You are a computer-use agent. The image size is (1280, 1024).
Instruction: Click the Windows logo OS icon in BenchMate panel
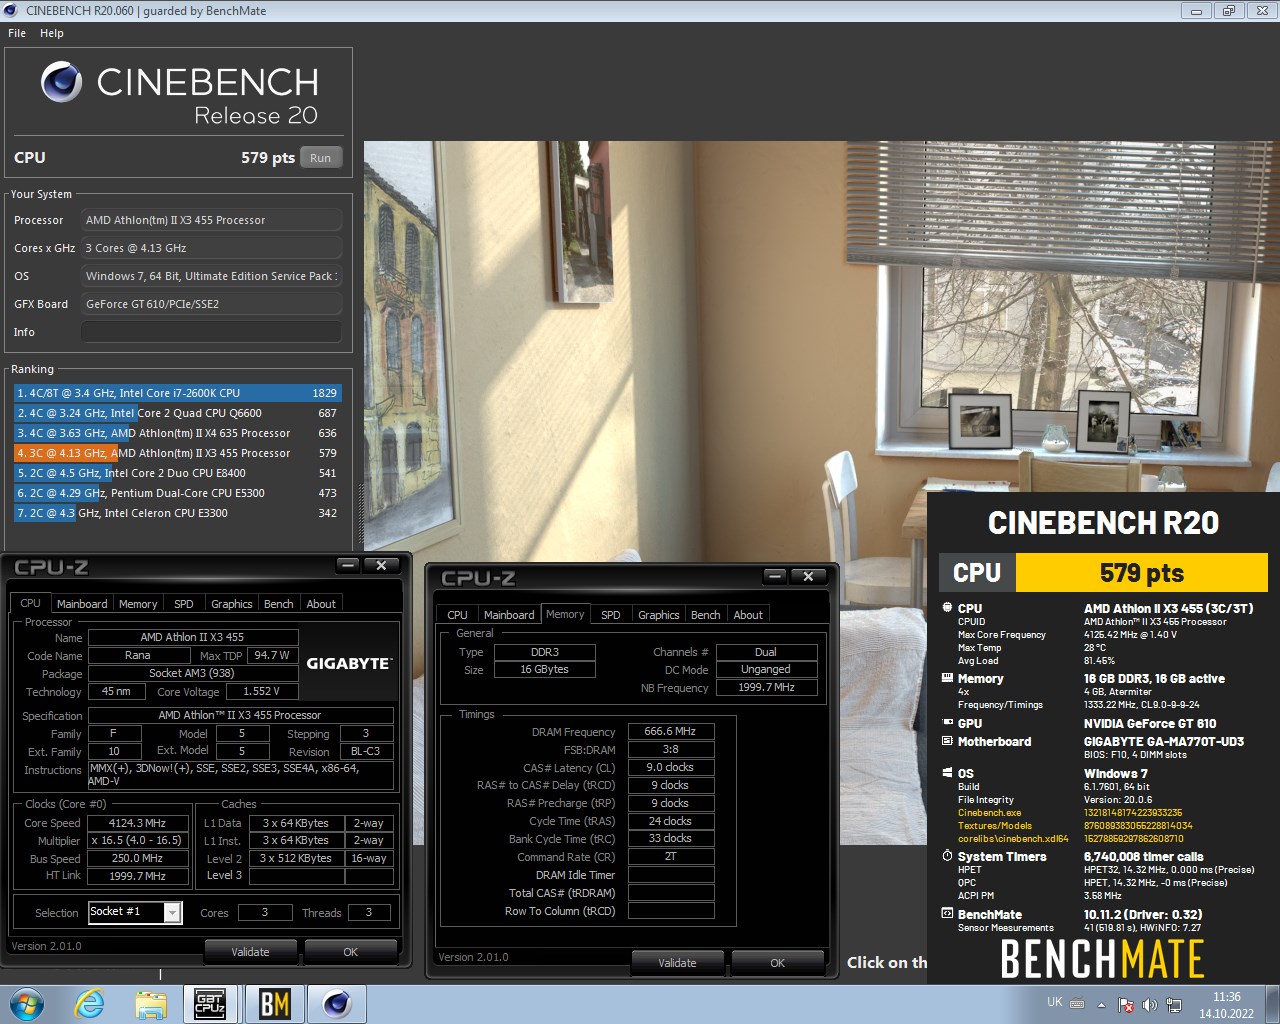click(x=947, y=773)
